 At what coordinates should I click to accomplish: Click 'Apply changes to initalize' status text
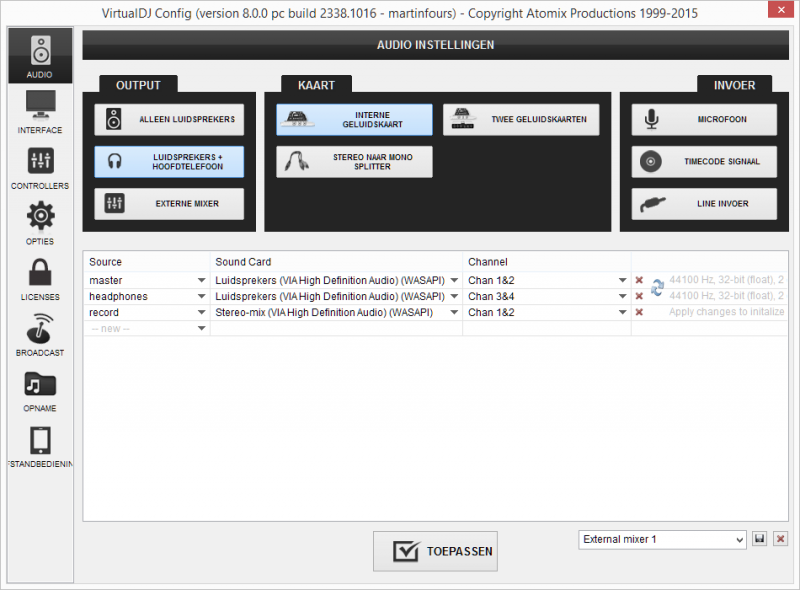click(x=727, y=312)
